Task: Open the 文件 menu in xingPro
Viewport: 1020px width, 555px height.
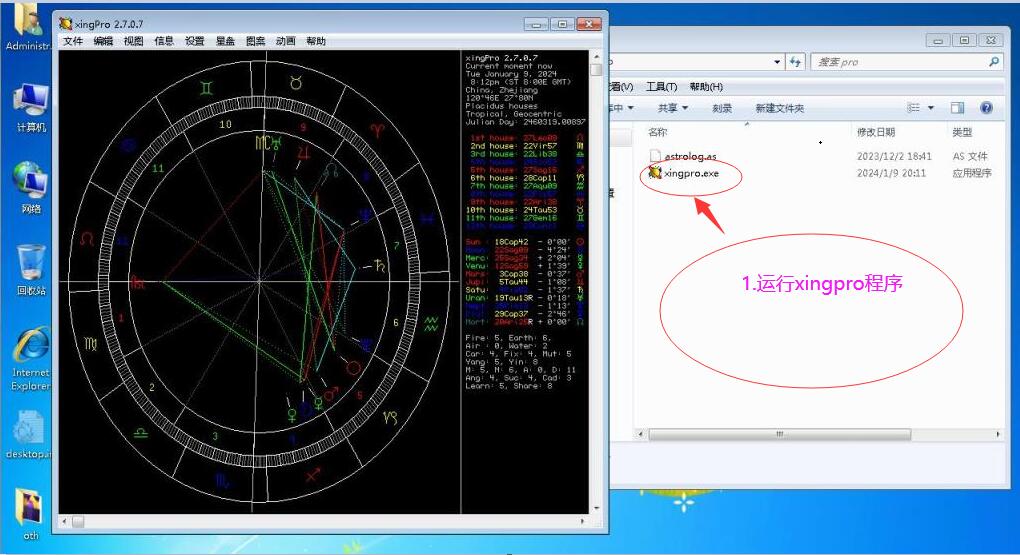Action: pyautogui.click(x=73, y=41)
